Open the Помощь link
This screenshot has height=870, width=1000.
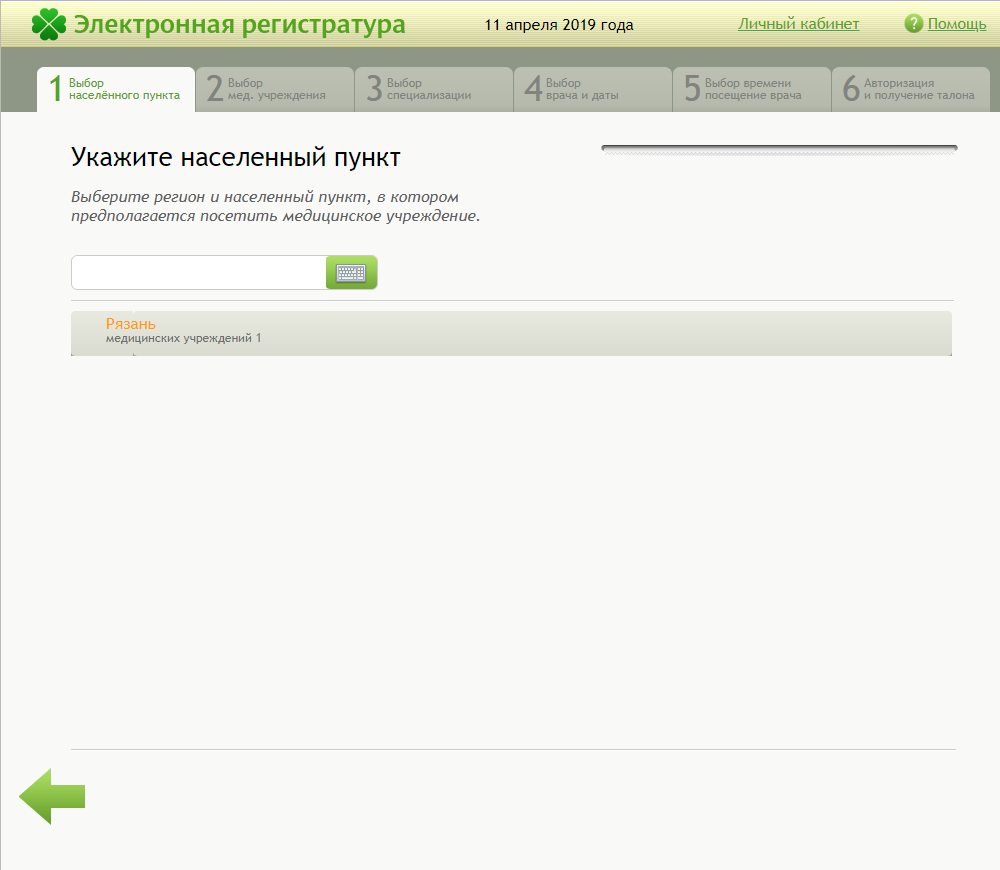(x=957, y=24)
